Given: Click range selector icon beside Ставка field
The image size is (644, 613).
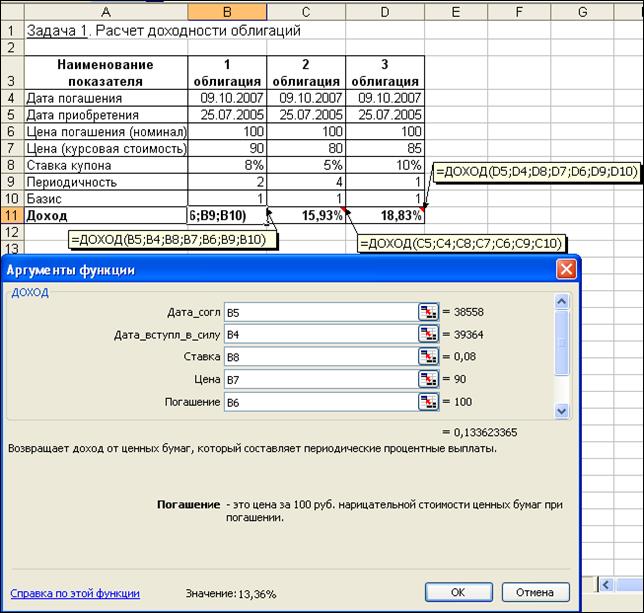Looking at the screenshot, I should 429,356.
